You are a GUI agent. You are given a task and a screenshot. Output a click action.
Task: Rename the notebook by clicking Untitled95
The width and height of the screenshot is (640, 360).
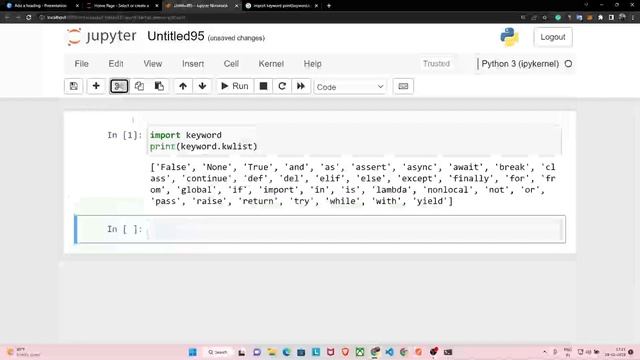[x=176, y=36]
